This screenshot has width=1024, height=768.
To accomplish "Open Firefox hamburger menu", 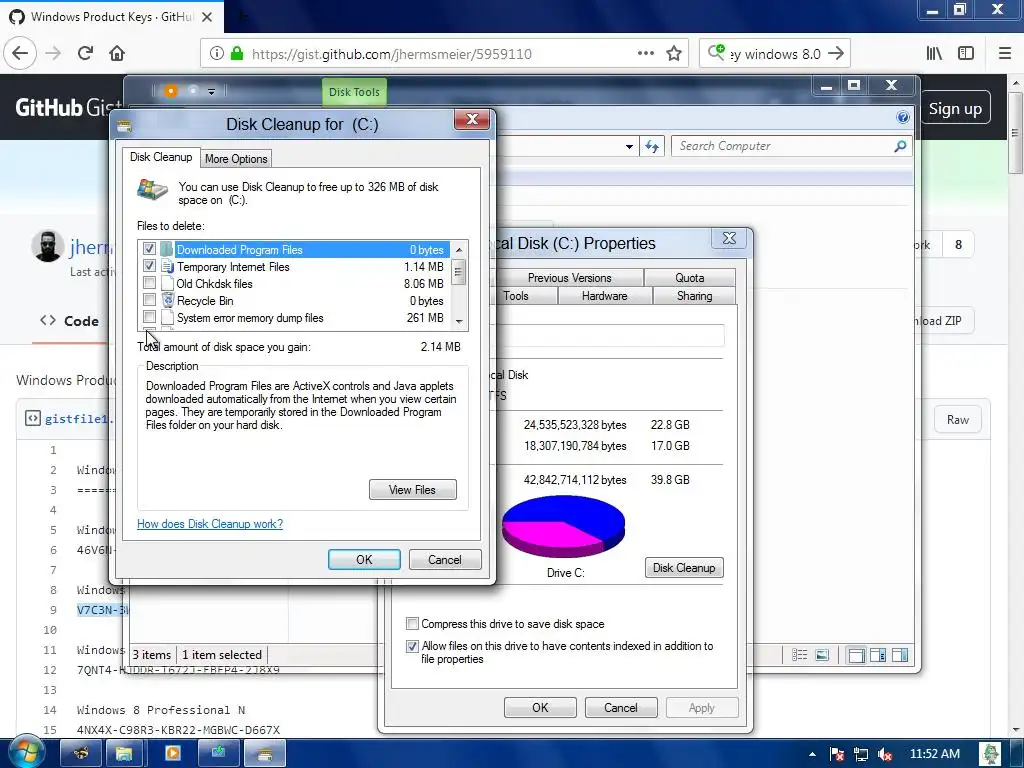I will click(1005, 54).
